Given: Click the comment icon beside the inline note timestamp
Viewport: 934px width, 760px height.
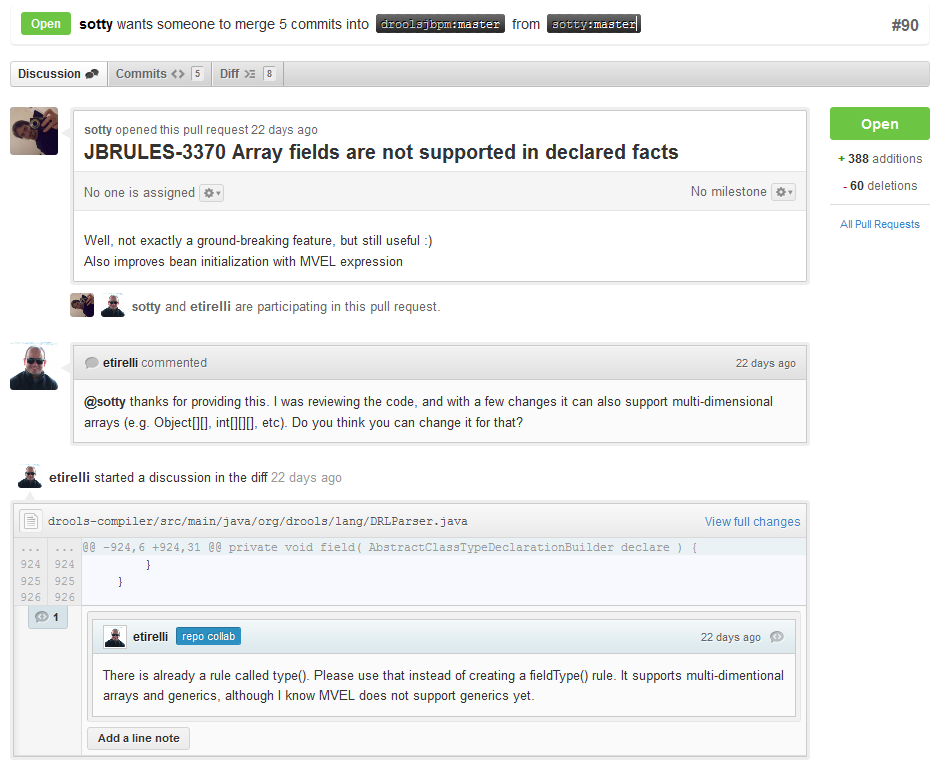Looking at the screenshot, I should tap(777, 637).
